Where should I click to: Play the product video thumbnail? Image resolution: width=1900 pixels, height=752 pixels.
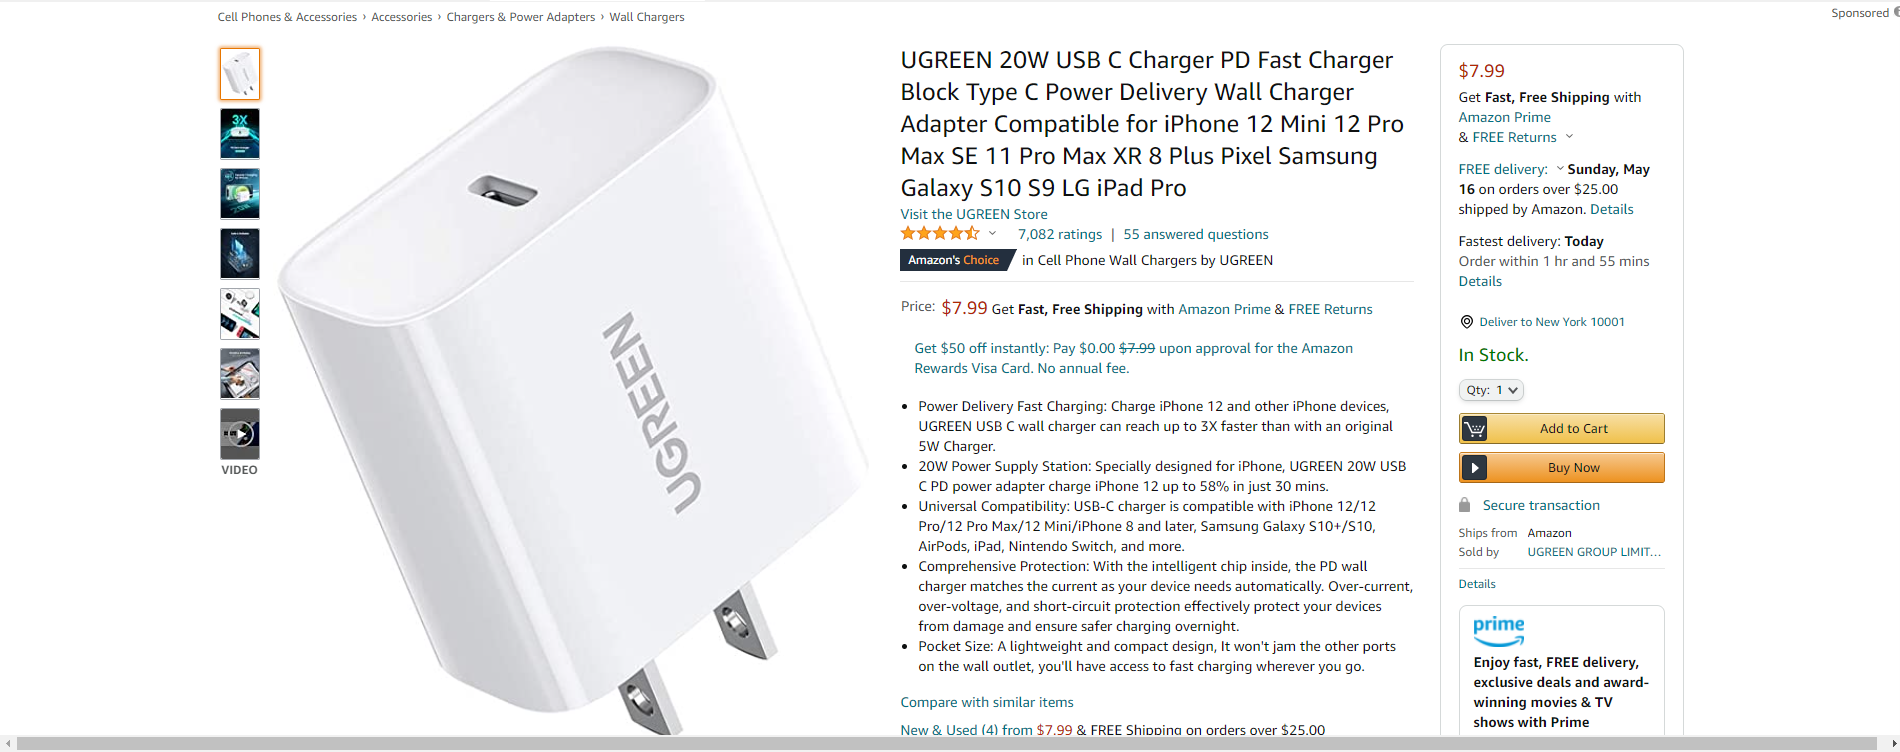240,434
